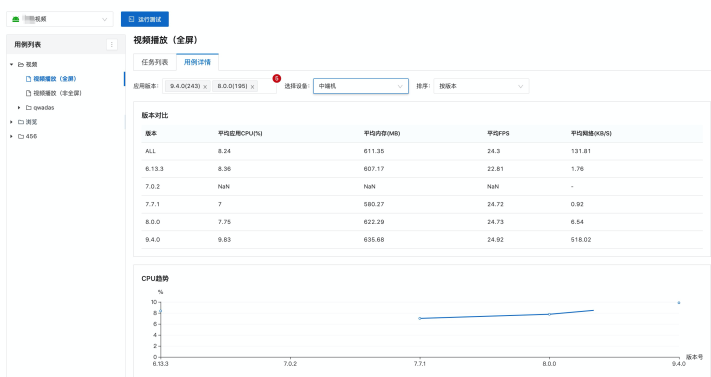Click the 9.4.0 data point on CPU chart

coord(679,303)
